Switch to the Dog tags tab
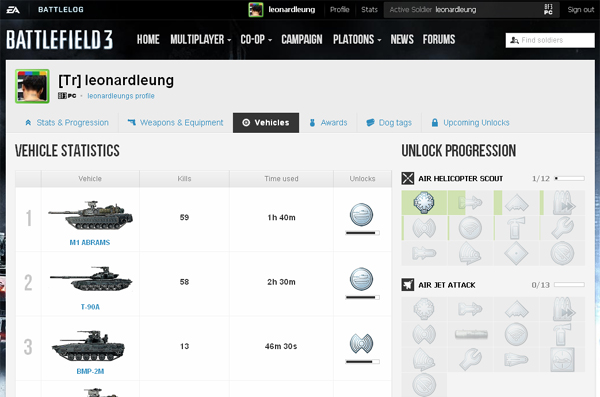 point(389,123)
